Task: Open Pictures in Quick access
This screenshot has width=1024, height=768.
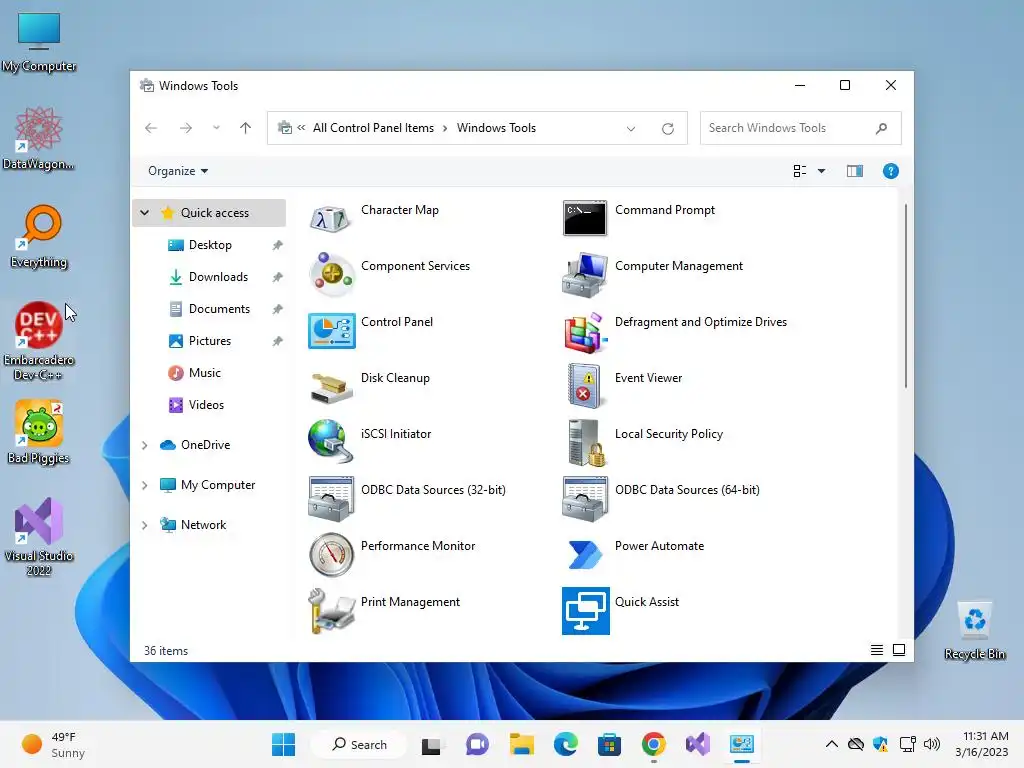Action: [x=210, y=341]
